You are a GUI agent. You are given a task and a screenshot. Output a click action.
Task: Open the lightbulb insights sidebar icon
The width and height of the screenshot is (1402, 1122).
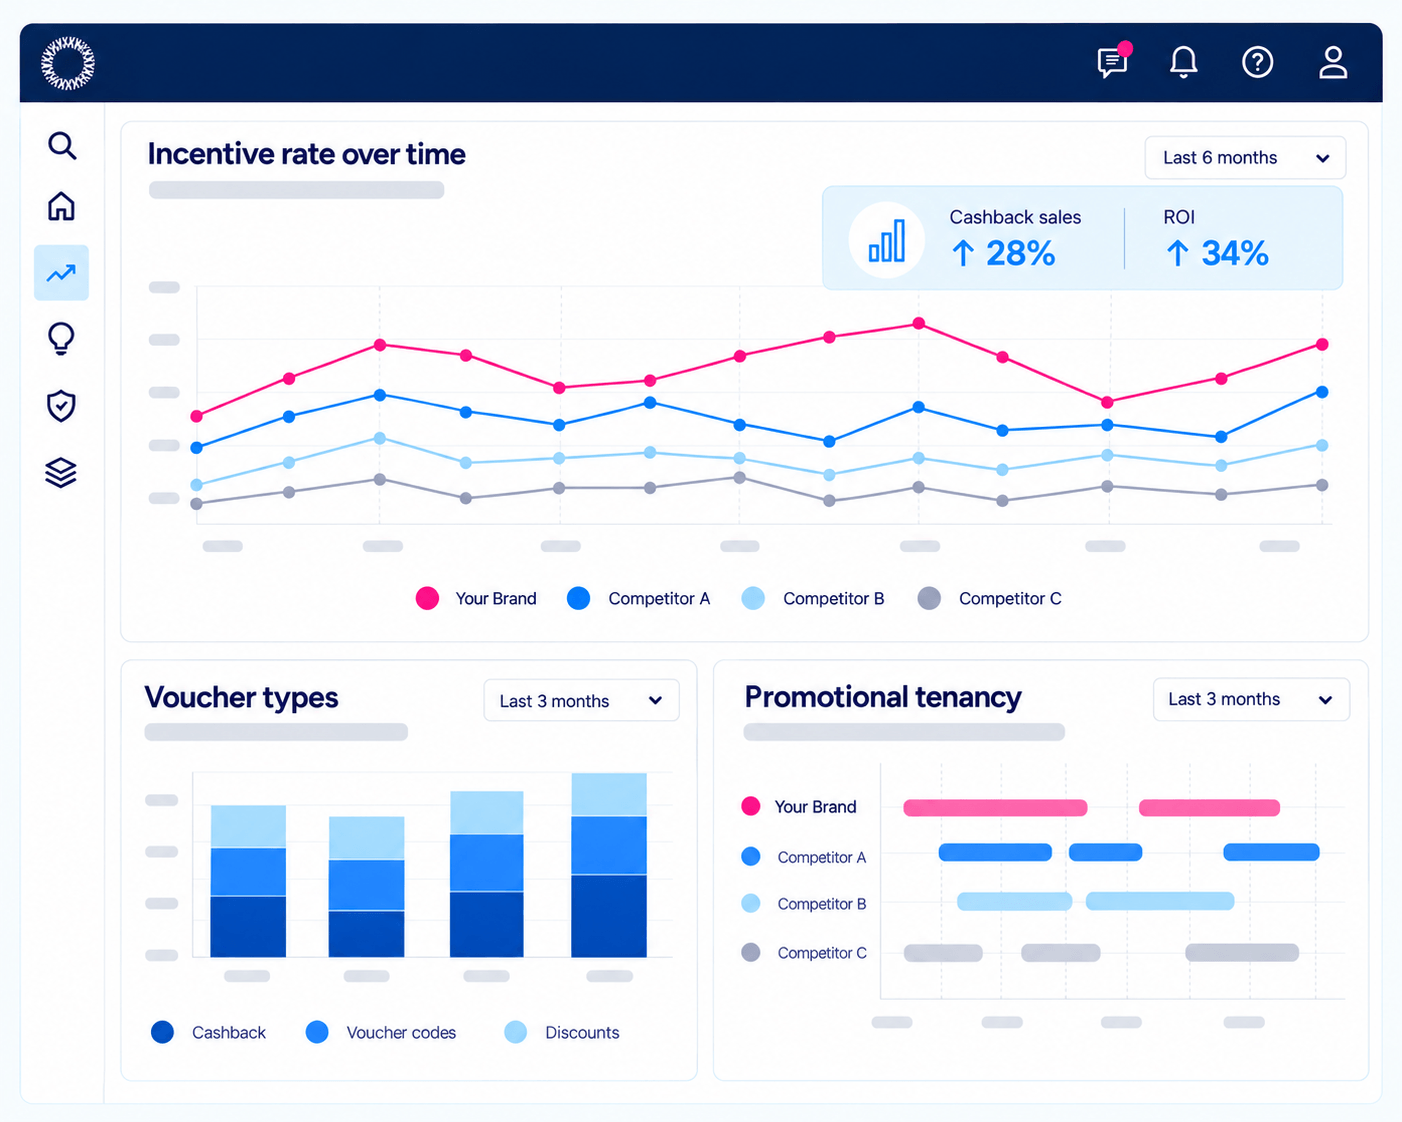(61, 339)
